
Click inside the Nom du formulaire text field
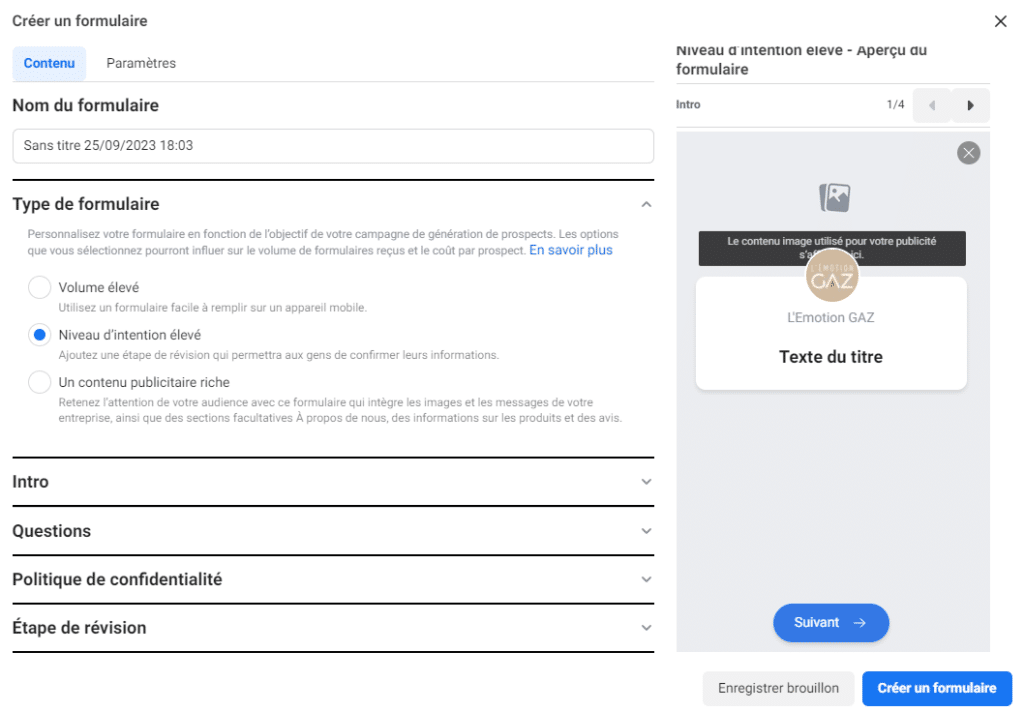(x=332, y=146)
